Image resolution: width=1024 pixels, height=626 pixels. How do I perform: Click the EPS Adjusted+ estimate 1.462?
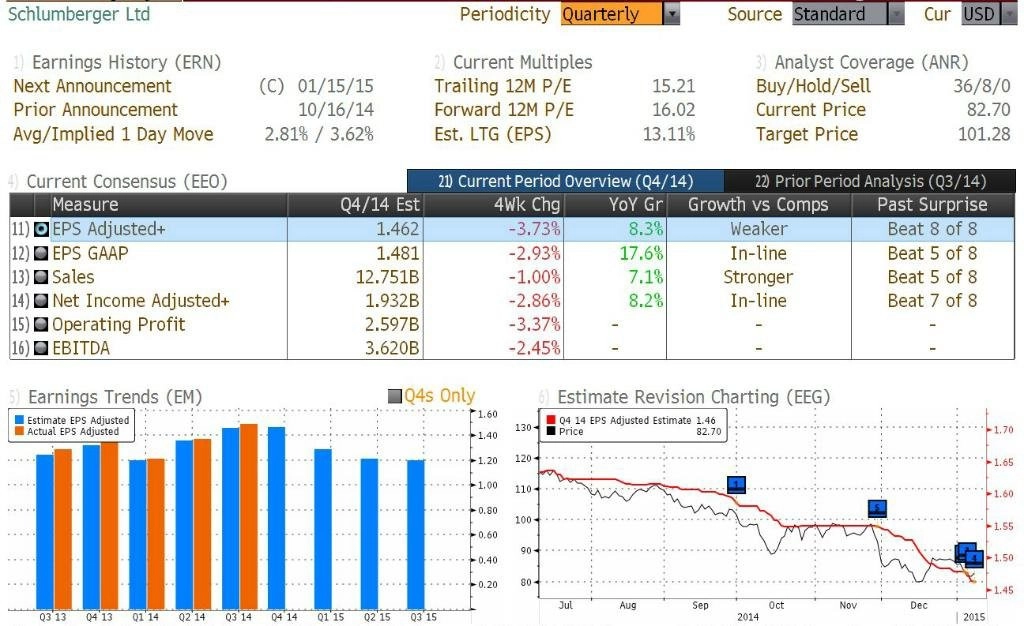pos(398,229)
